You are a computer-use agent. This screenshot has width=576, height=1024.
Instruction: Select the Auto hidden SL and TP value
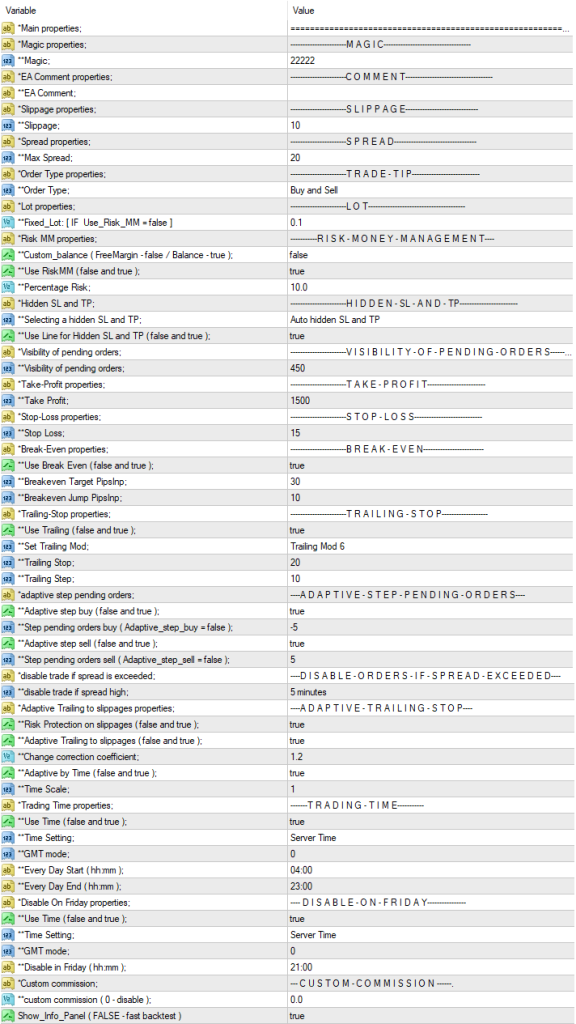(431, 319)
